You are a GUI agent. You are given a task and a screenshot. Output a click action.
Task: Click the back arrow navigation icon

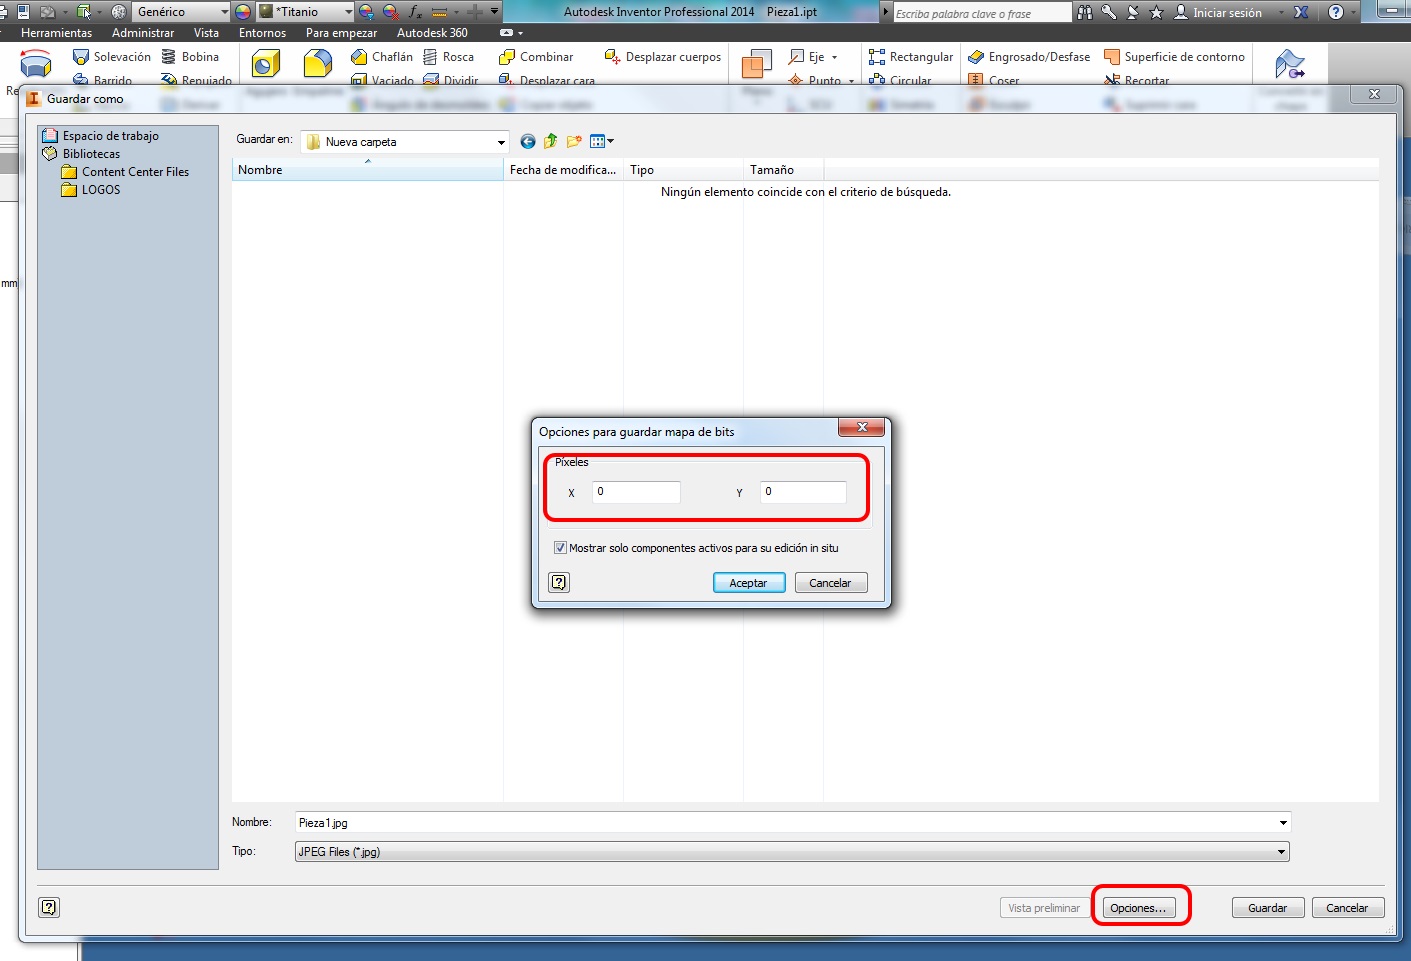(528, 142)
